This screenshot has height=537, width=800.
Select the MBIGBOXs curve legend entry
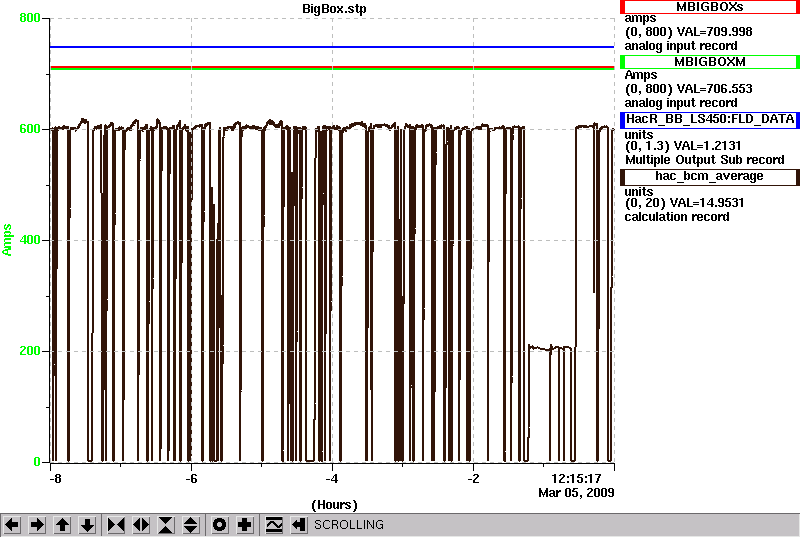tap(710, 7)
